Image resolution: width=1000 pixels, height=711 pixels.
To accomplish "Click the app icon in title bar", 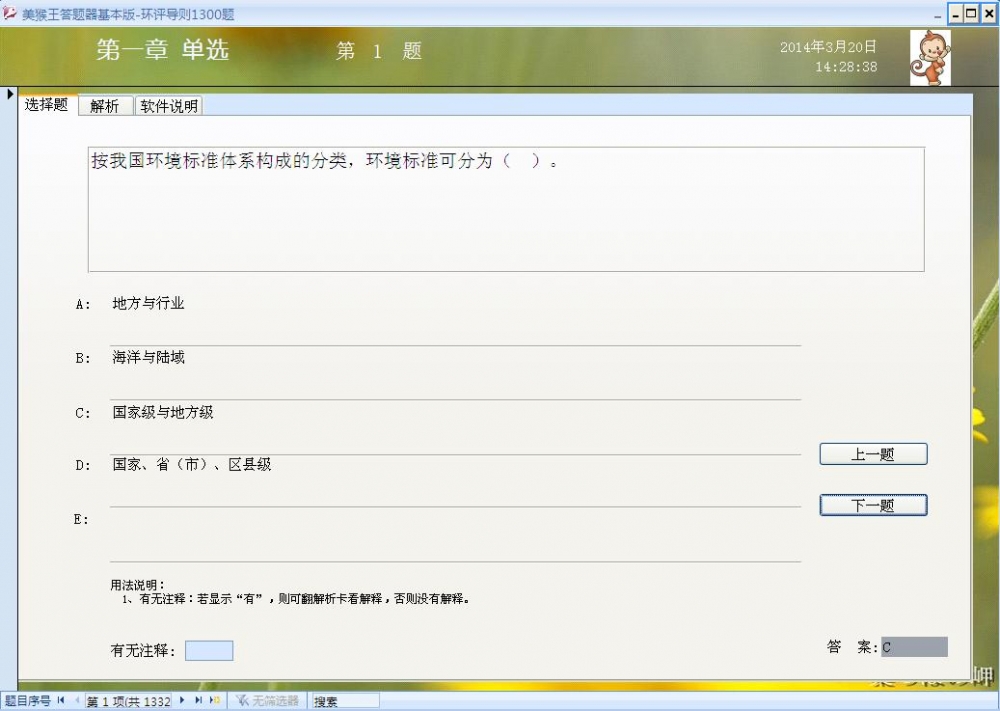I will click(10, 14).
